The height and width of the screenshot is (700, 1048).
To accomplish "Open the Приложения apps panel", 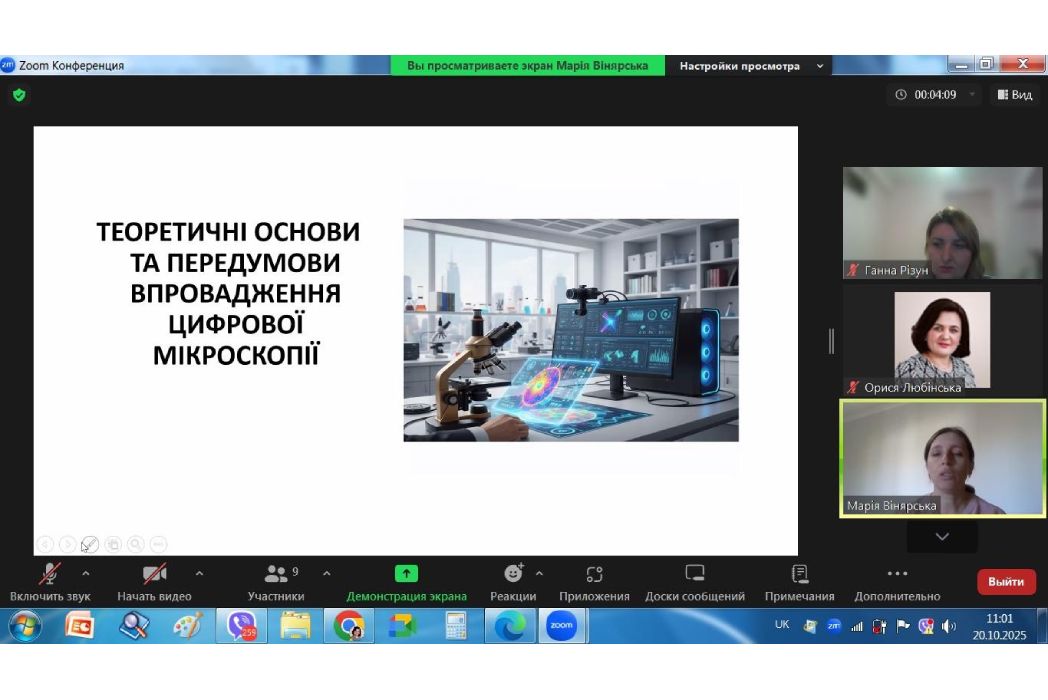I will [x=595, y=582].
